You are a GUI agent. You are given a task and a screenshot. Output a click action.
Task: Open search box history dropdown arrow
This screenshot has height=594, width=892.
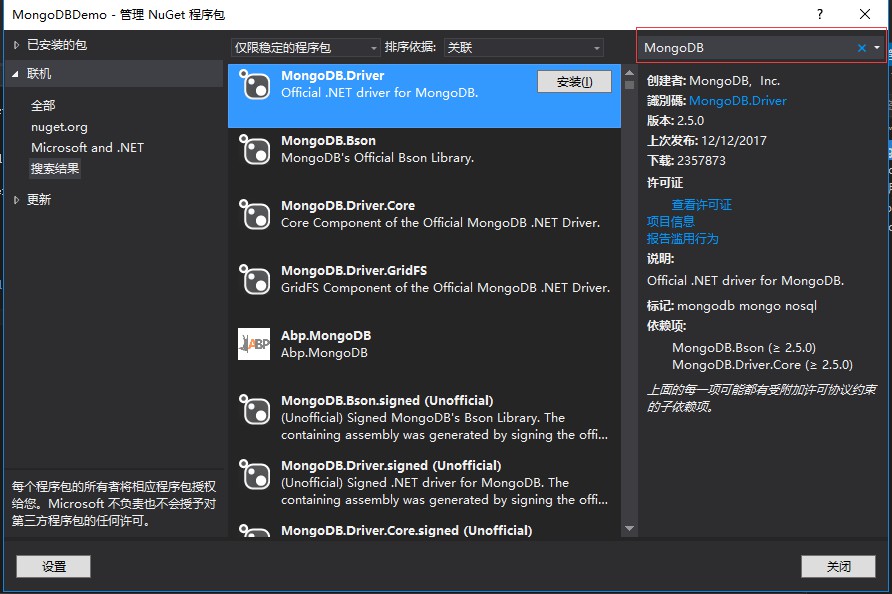tap(877, 48)
